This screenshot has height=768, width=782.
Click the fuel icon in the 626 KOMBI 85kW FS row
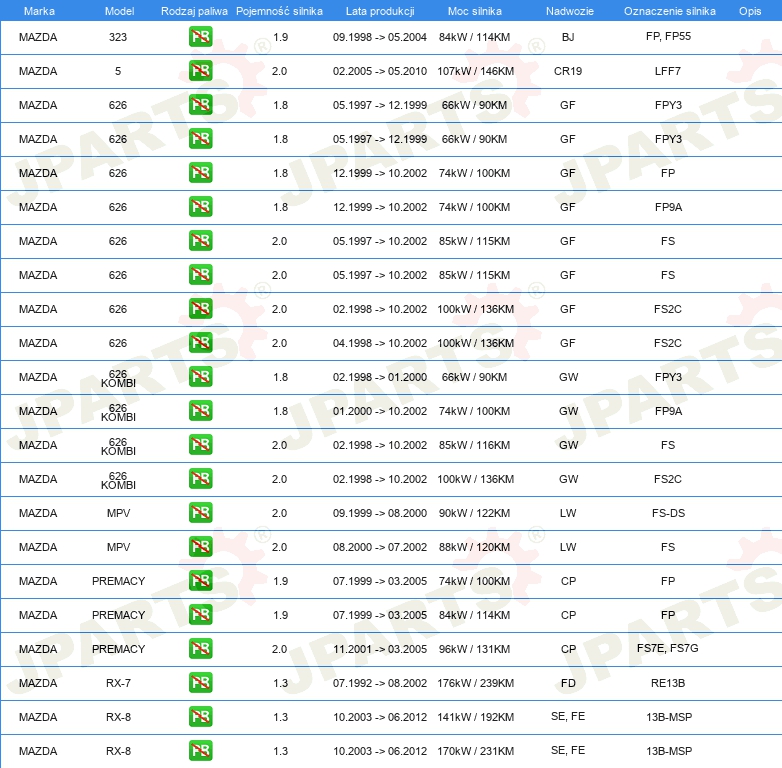coord(200,445)
